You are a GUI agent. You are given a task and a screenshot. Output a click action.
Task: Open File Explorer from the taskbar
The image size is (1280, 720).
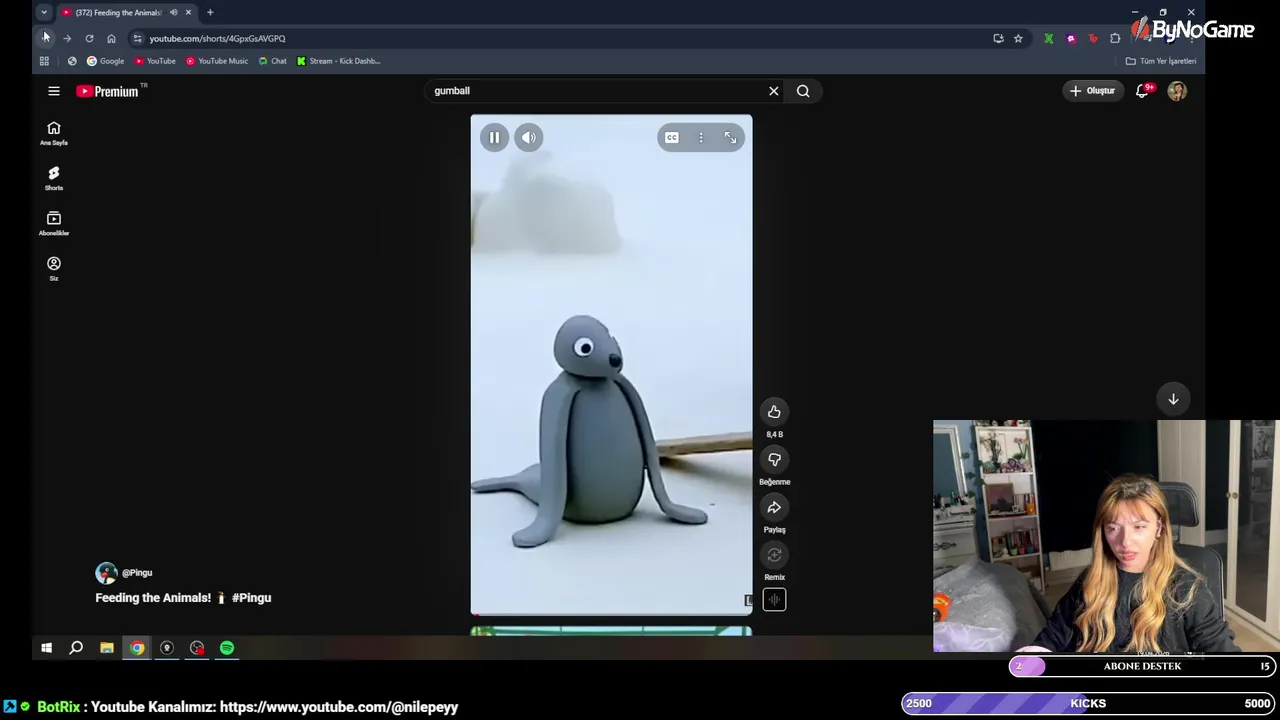(107, 648)
